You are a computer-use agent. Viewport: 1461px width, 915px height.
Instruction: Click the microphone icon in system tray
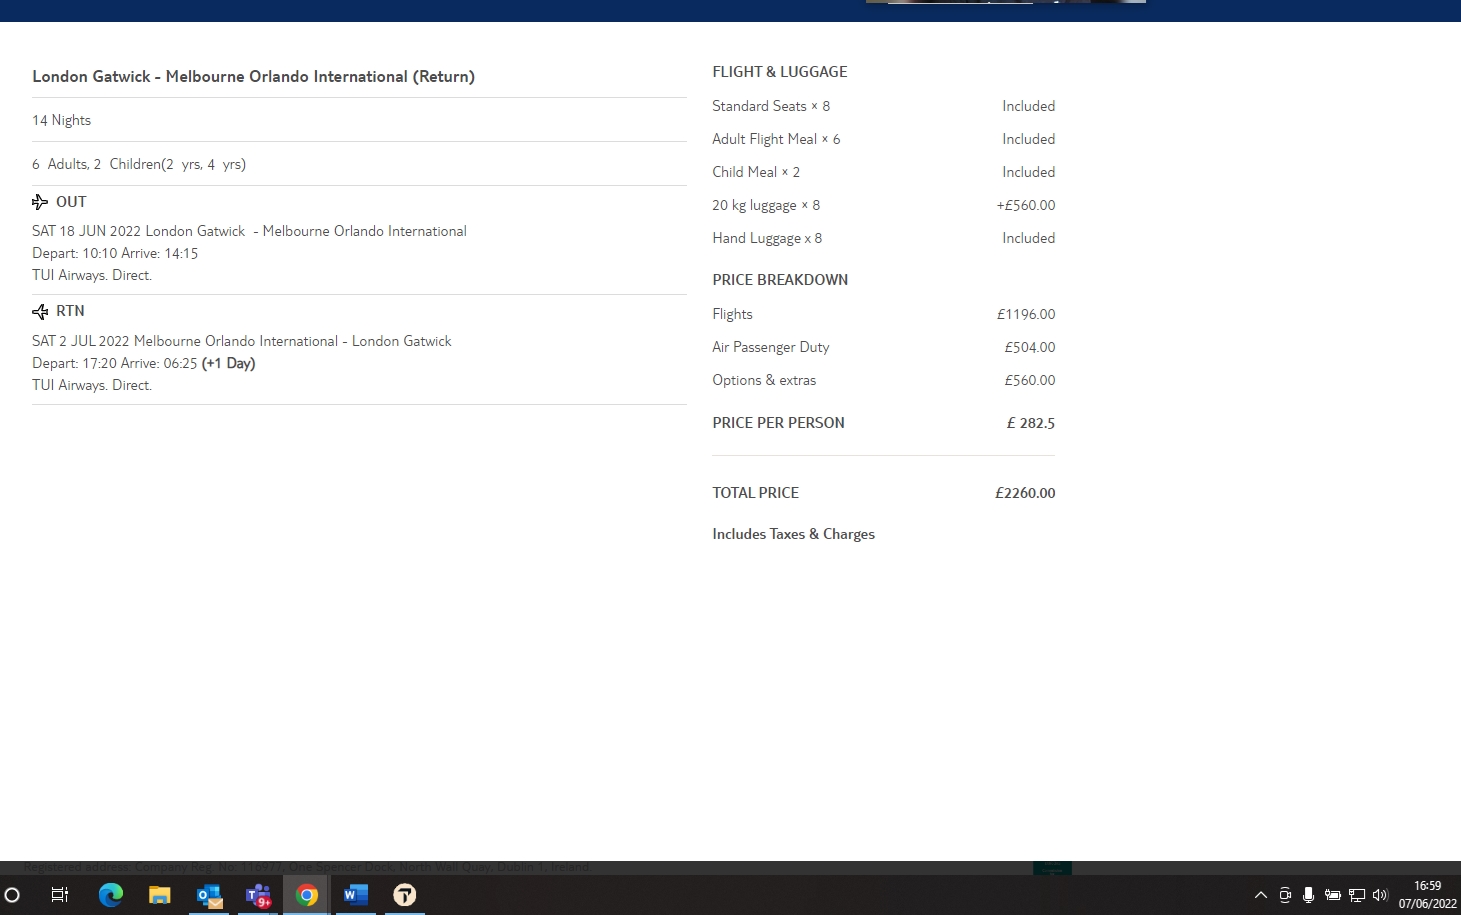(1308, 895)
